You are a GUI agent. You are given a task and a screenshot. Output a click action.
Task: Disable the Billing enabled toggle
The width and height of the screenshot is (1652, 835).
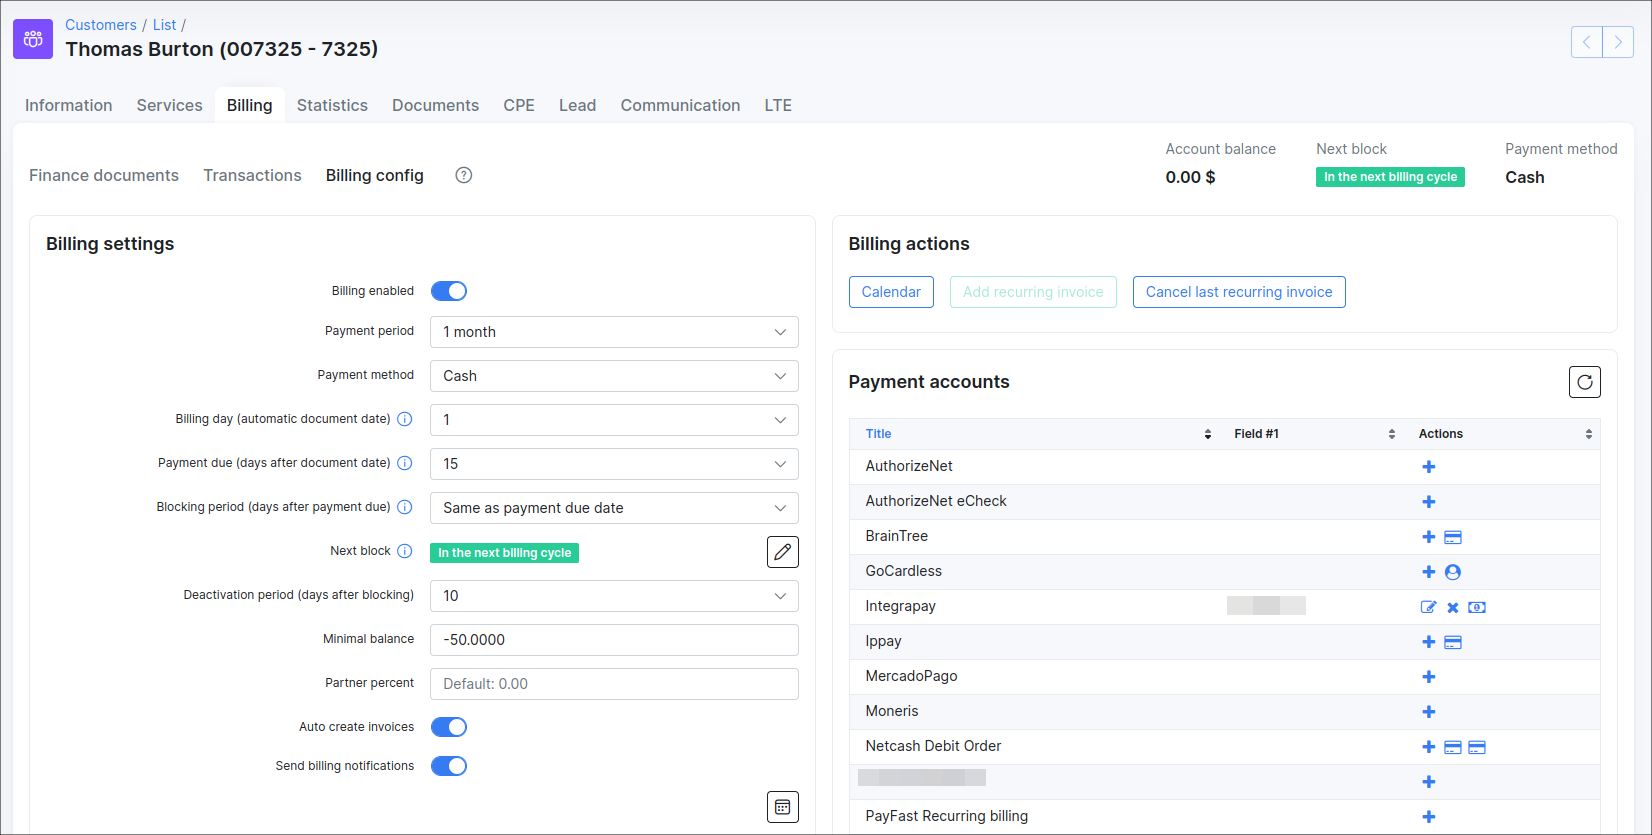[449, 291]
